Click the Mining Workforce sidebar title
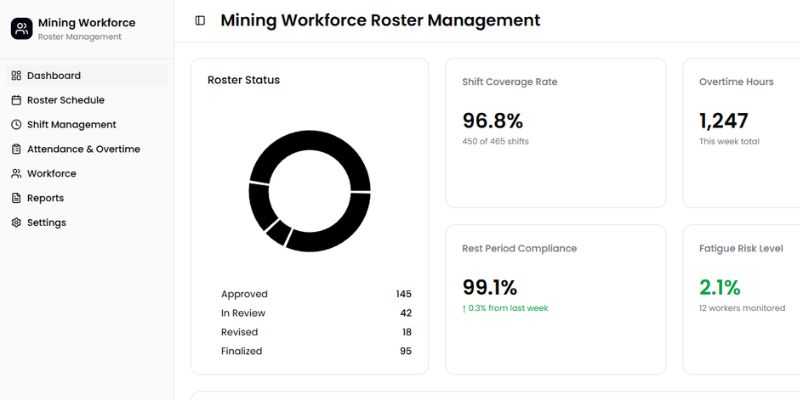This screenshot has height=400, width=800. 87,23
